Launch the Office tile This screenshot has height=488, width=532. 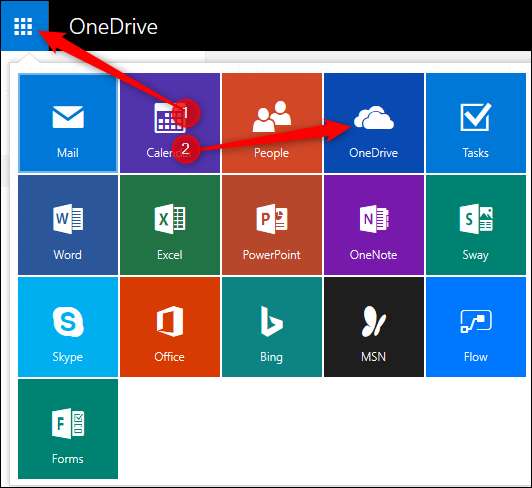click(170, 327)
